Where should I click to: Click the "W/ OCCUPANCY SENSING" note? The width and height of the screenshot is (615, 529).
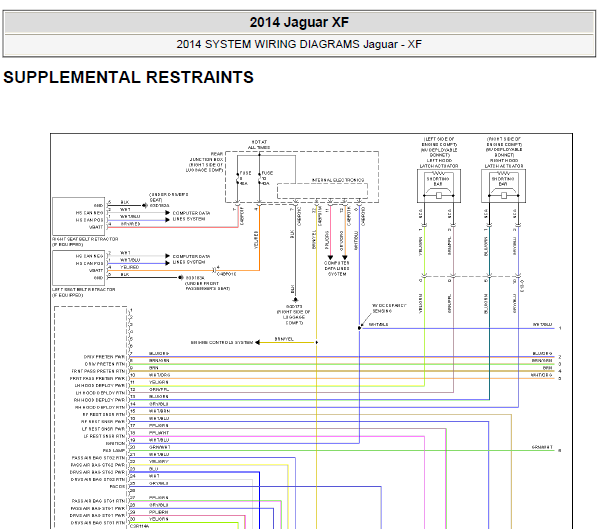click(388, 308)
